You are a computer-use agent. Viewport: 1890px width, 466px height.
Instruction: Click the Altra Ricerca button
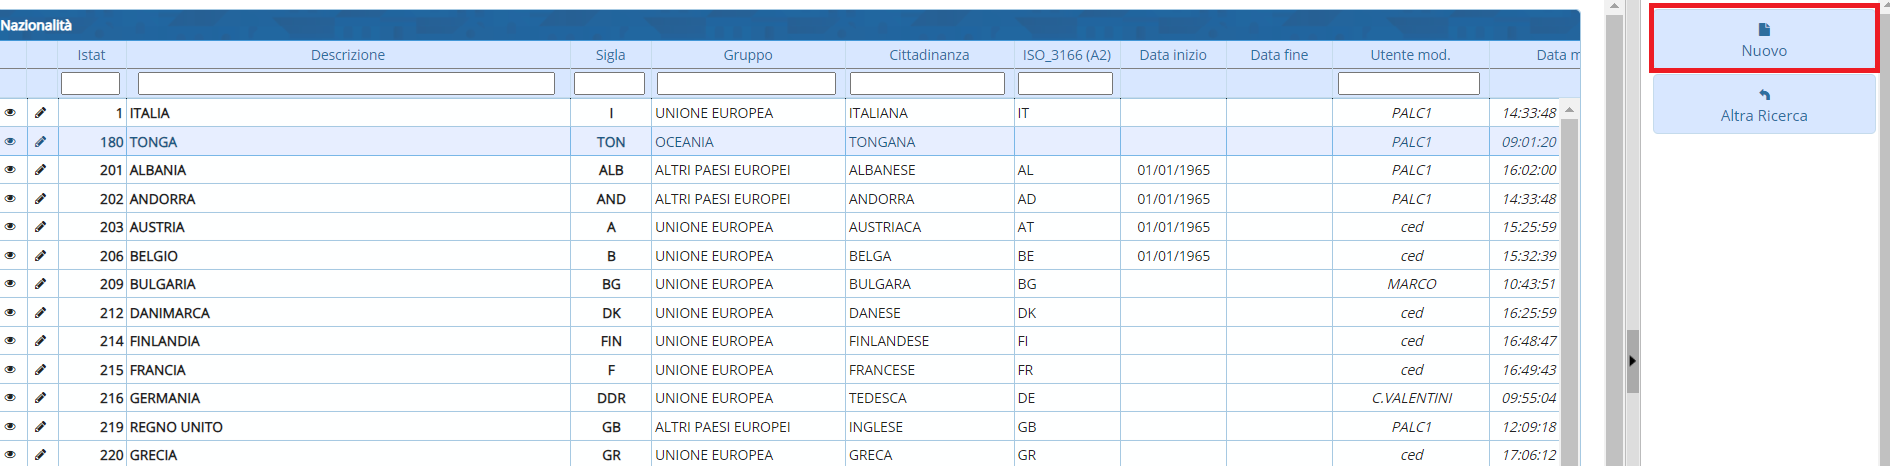[1763, 106]
